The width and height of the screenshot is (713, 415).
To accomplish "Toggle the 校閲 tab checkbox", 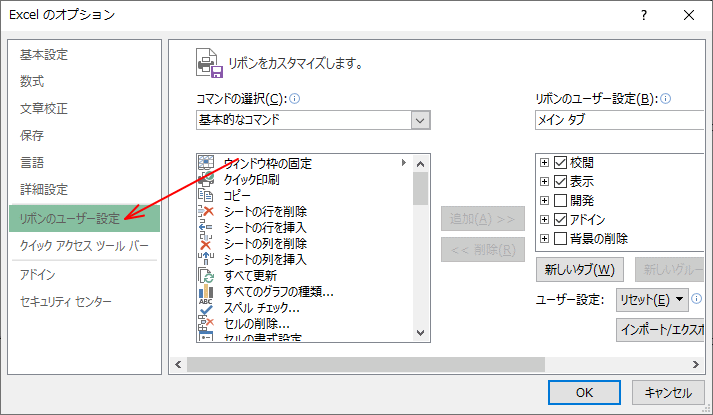I will (x=560, y=162).
